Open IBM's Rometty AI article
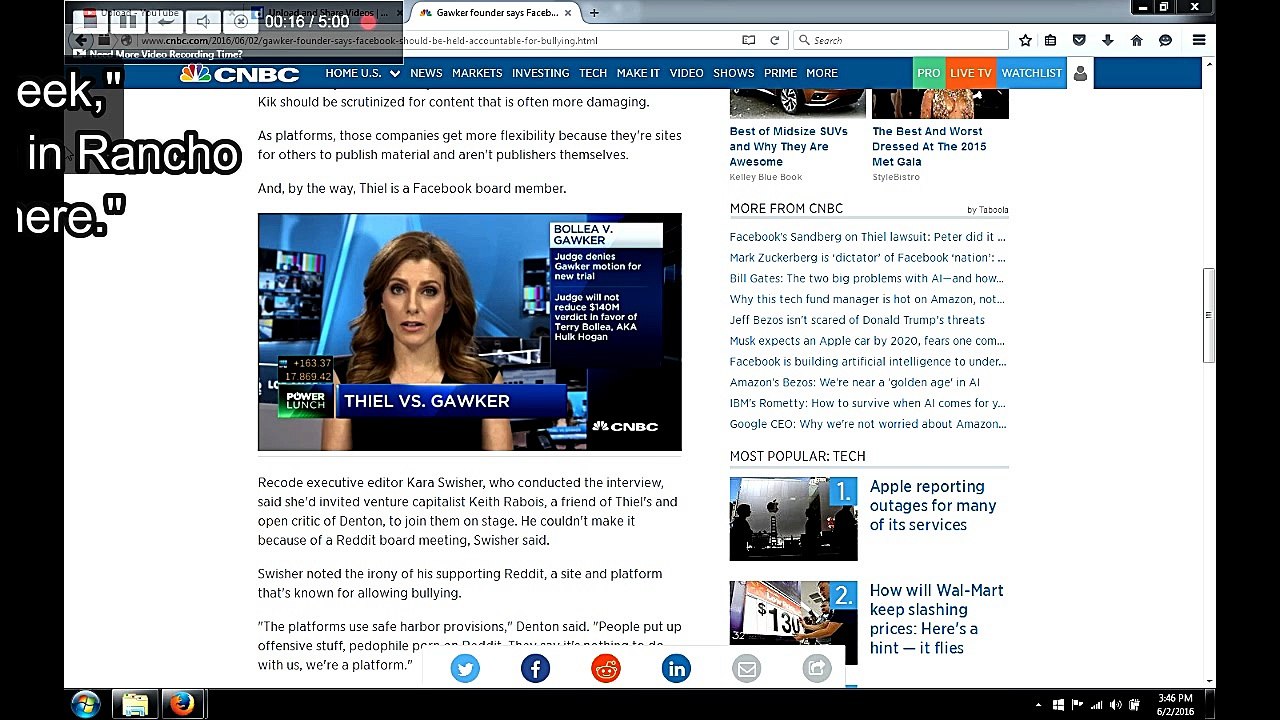Viewport: 1280px width, 720px height. pyautogui.click(x=867, y=403)
